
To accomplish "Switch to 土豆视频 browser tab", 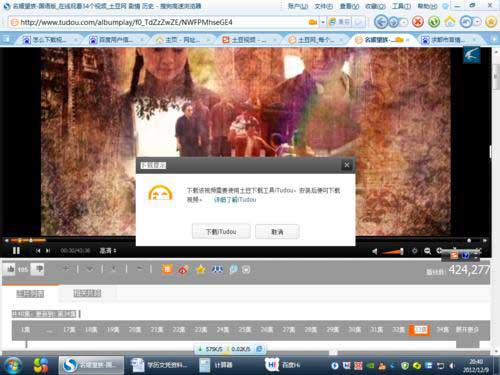I will [x=248, y=40].
